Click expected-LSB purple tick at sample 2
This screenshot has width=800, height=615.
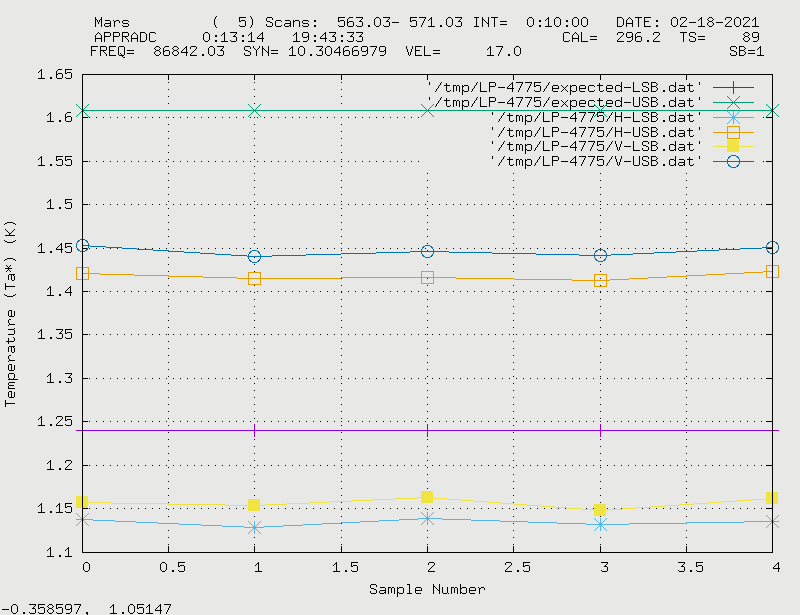[428, 431]
